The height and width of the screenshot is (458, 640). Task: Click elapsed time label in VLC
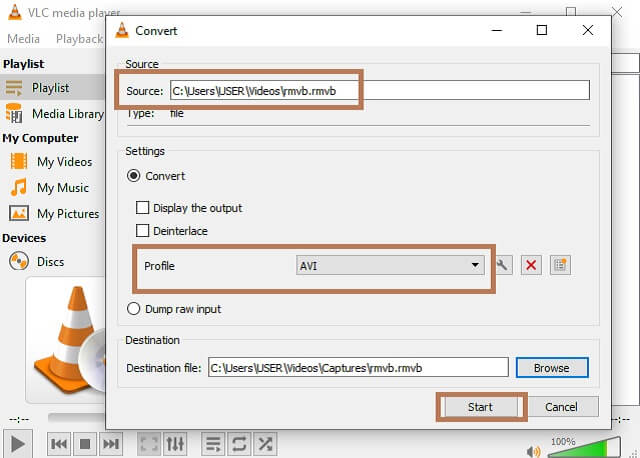tap(19, 419)
